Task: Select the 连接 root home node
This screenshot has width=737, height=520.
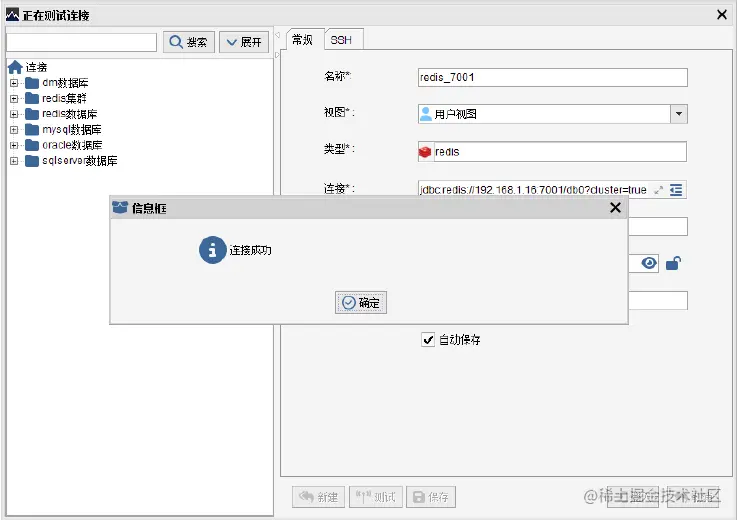Action: point(28,67)
